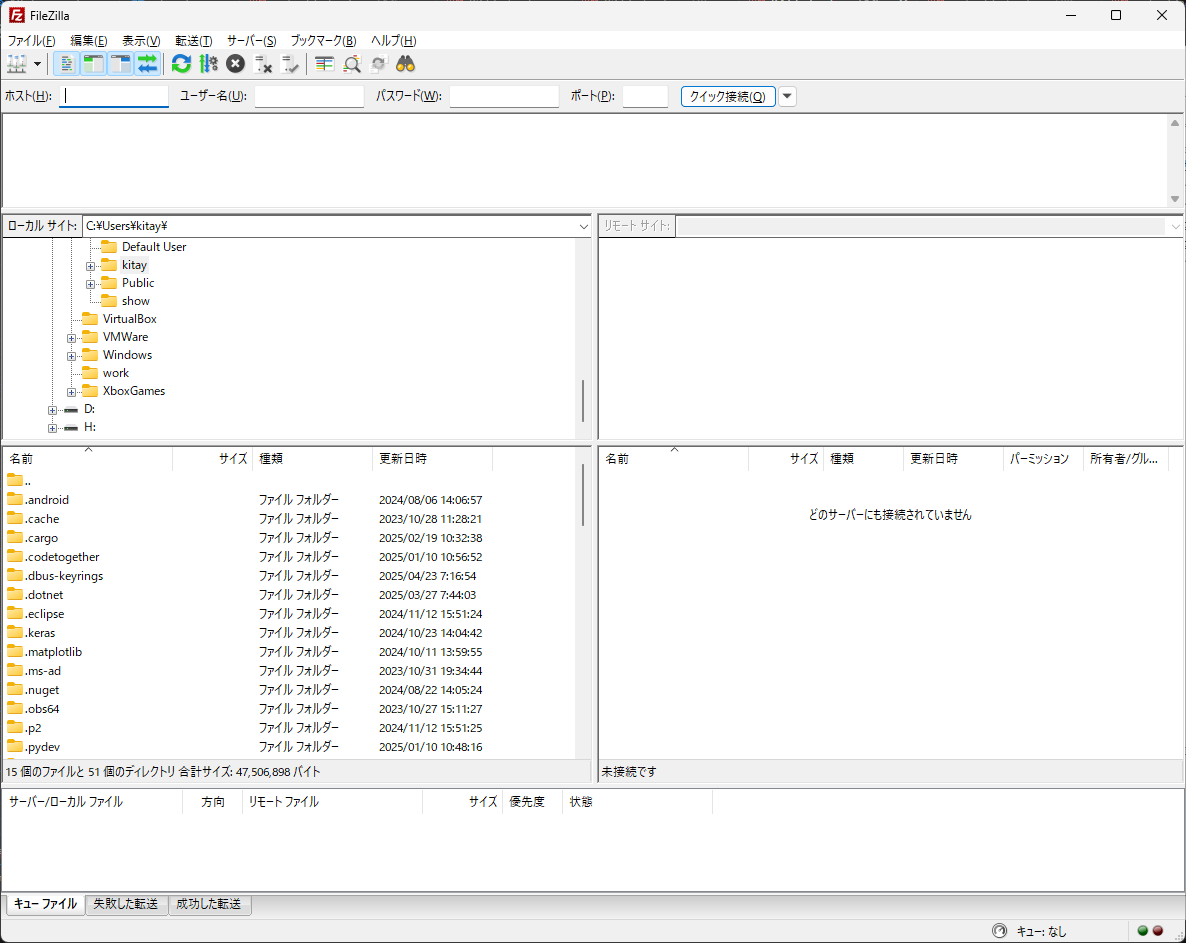Select the VirtualBox folder in tree
This screenshot has height=943, width=1186.
129,319
